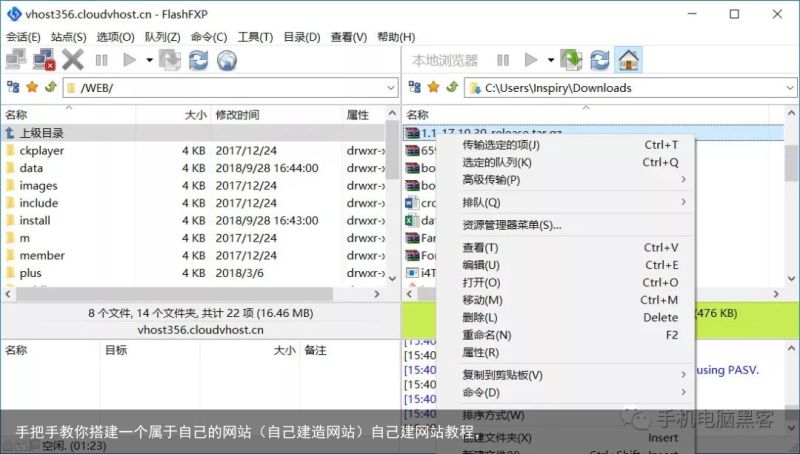Open remote bookmarks star icon
800x454 pixels.
pyautogui.click(x=32, y=87)
